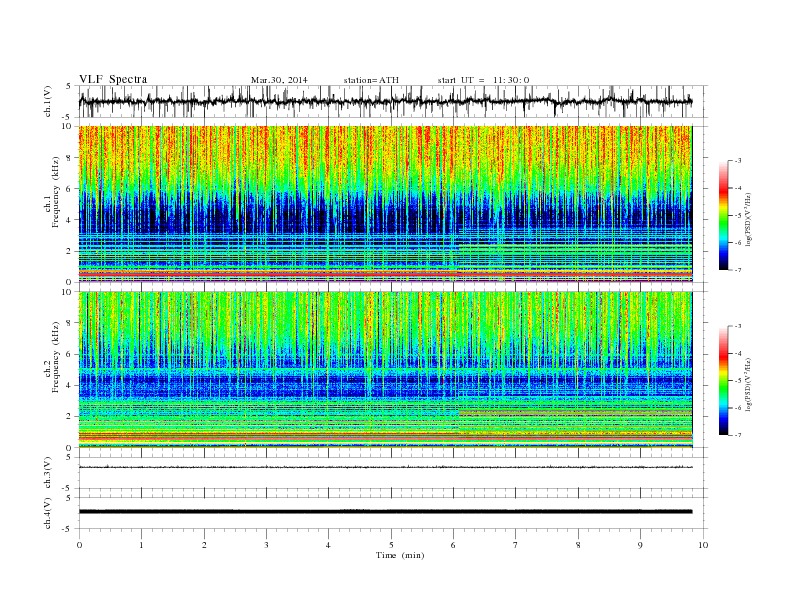792x612 pixels.
Task: Click the '-3' tick on ch.1 color bar
Action: click(737, 161)
